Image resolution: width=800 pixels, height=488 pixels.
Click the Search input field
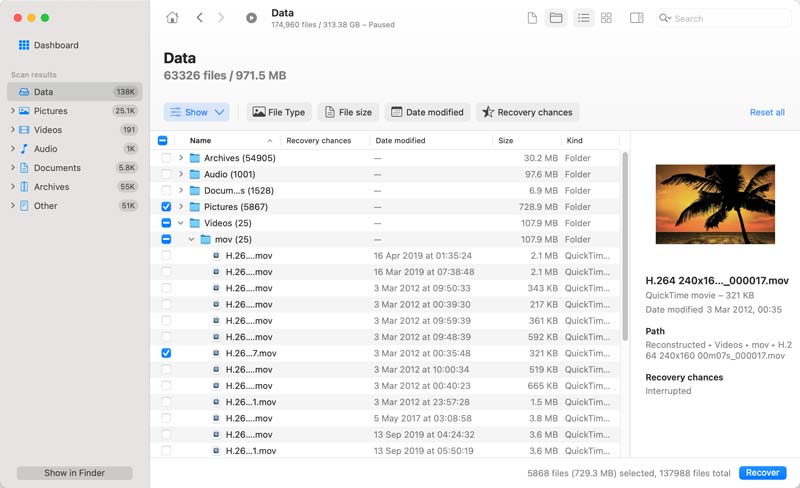[724, 18]
